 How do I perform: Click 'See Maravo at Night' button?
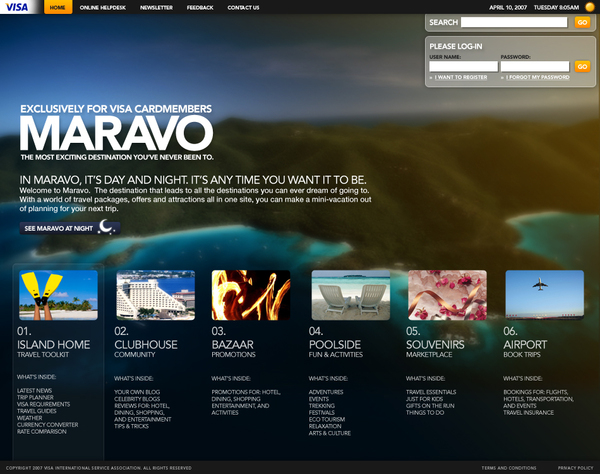(70, 228)
